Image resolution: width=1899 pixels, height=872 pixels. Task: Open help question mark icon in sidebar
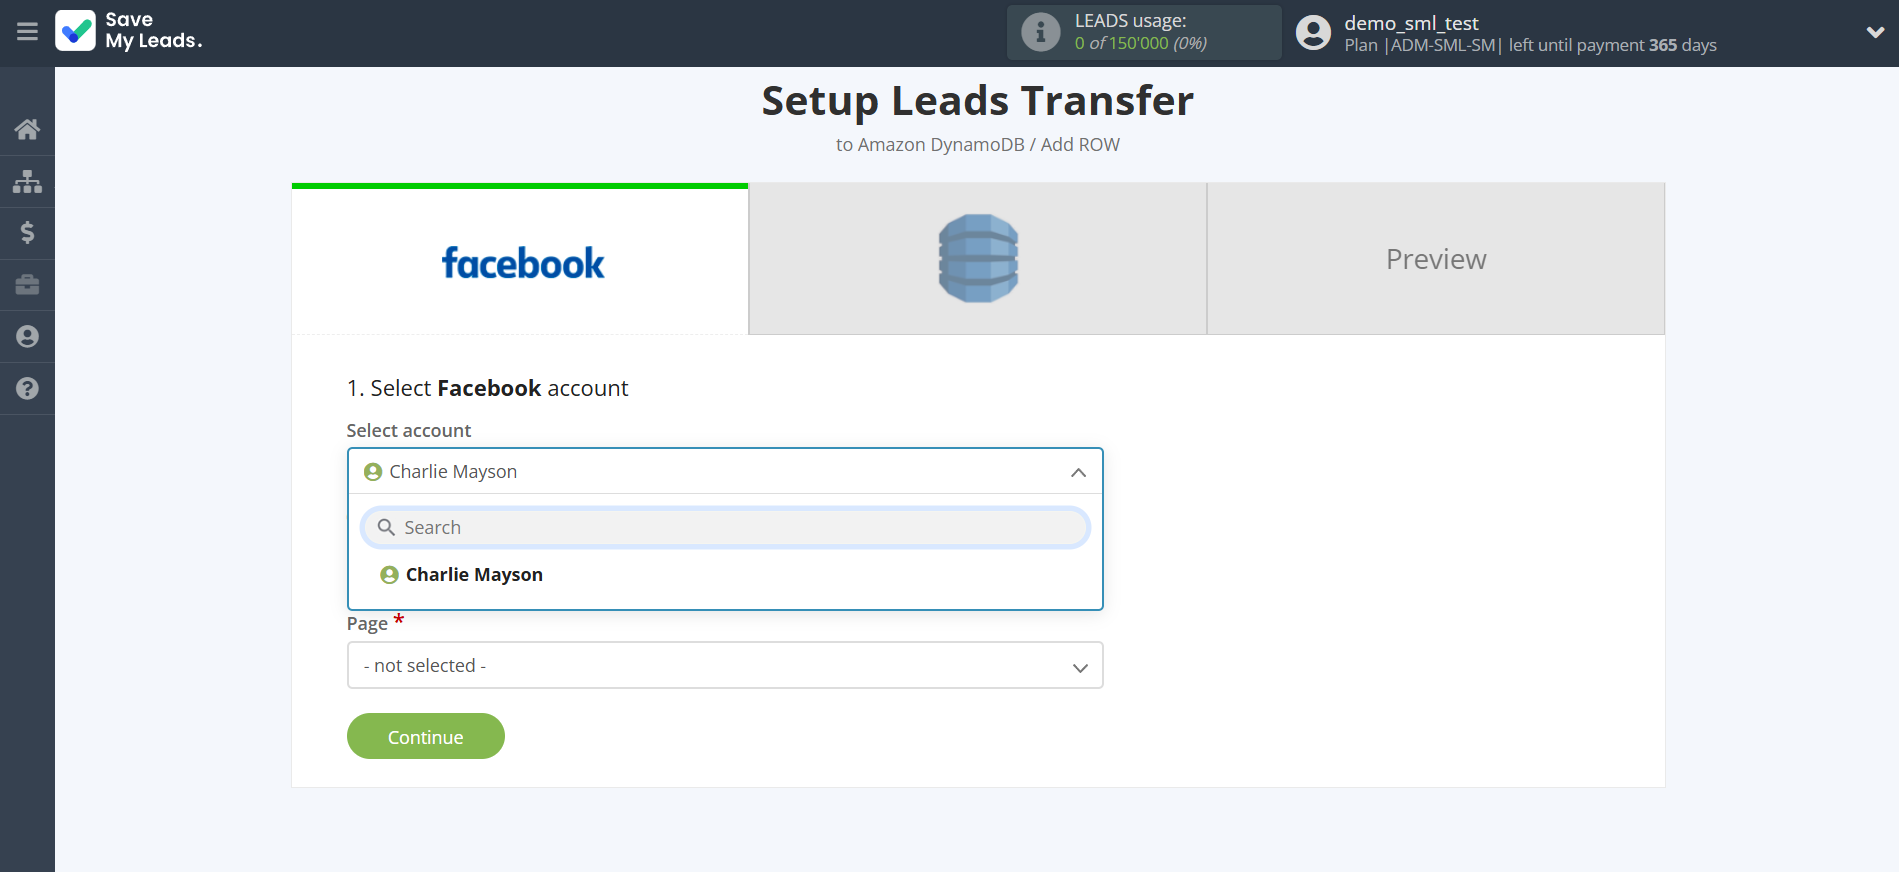tap(27, 389)
